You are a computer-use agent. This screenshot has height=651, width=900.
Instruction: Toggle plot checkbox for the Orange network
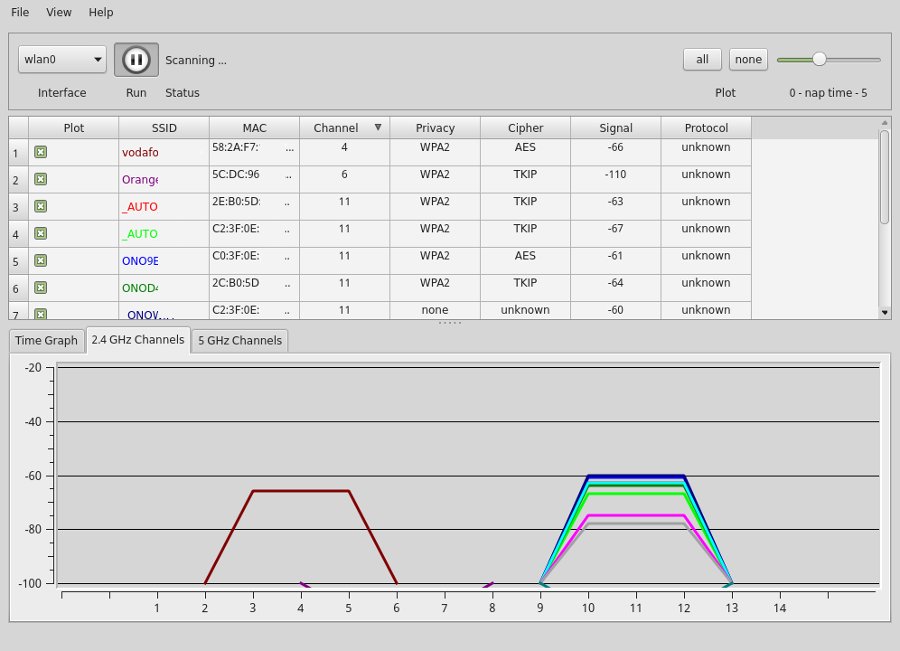tap(40, 179)
